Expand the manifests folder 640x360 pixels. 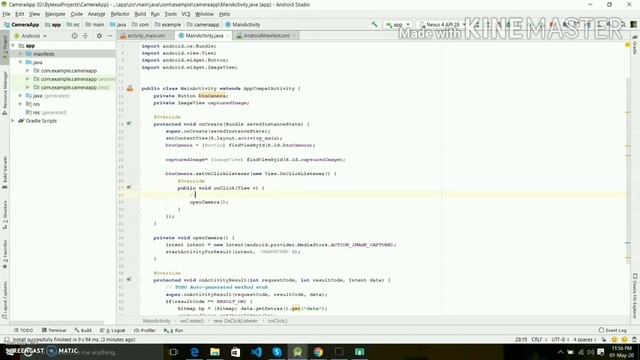click(x=20, y=54)
